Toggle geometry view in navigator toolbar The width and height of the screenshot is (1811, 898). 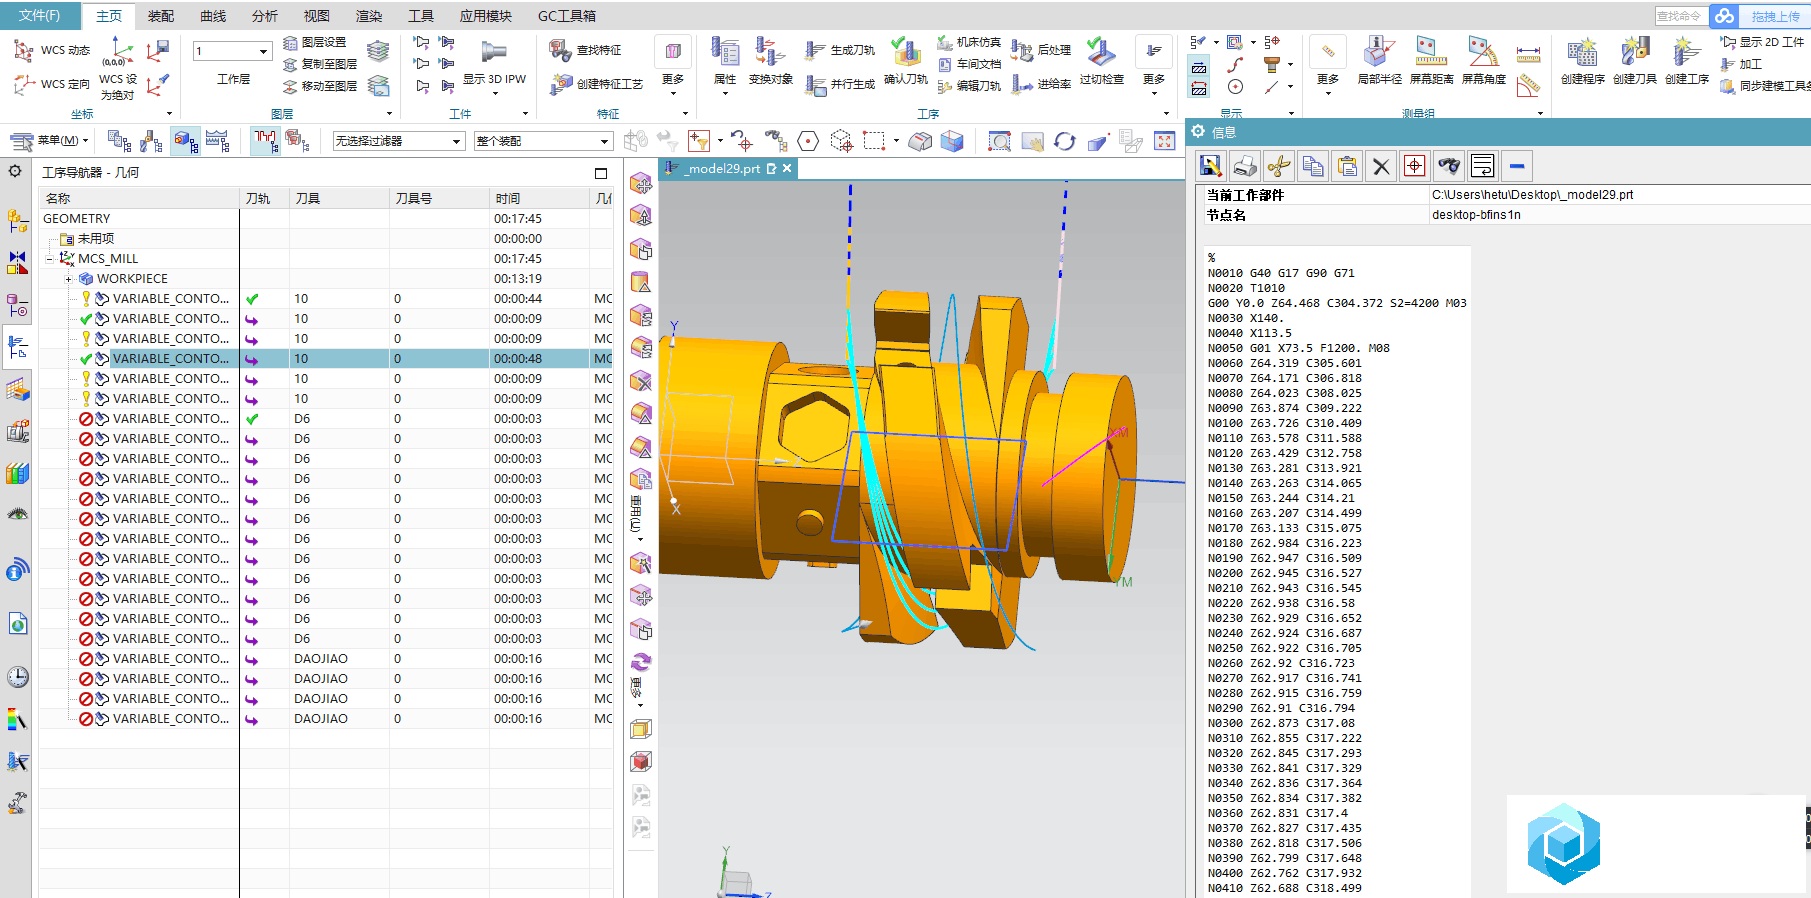[186, 141]
